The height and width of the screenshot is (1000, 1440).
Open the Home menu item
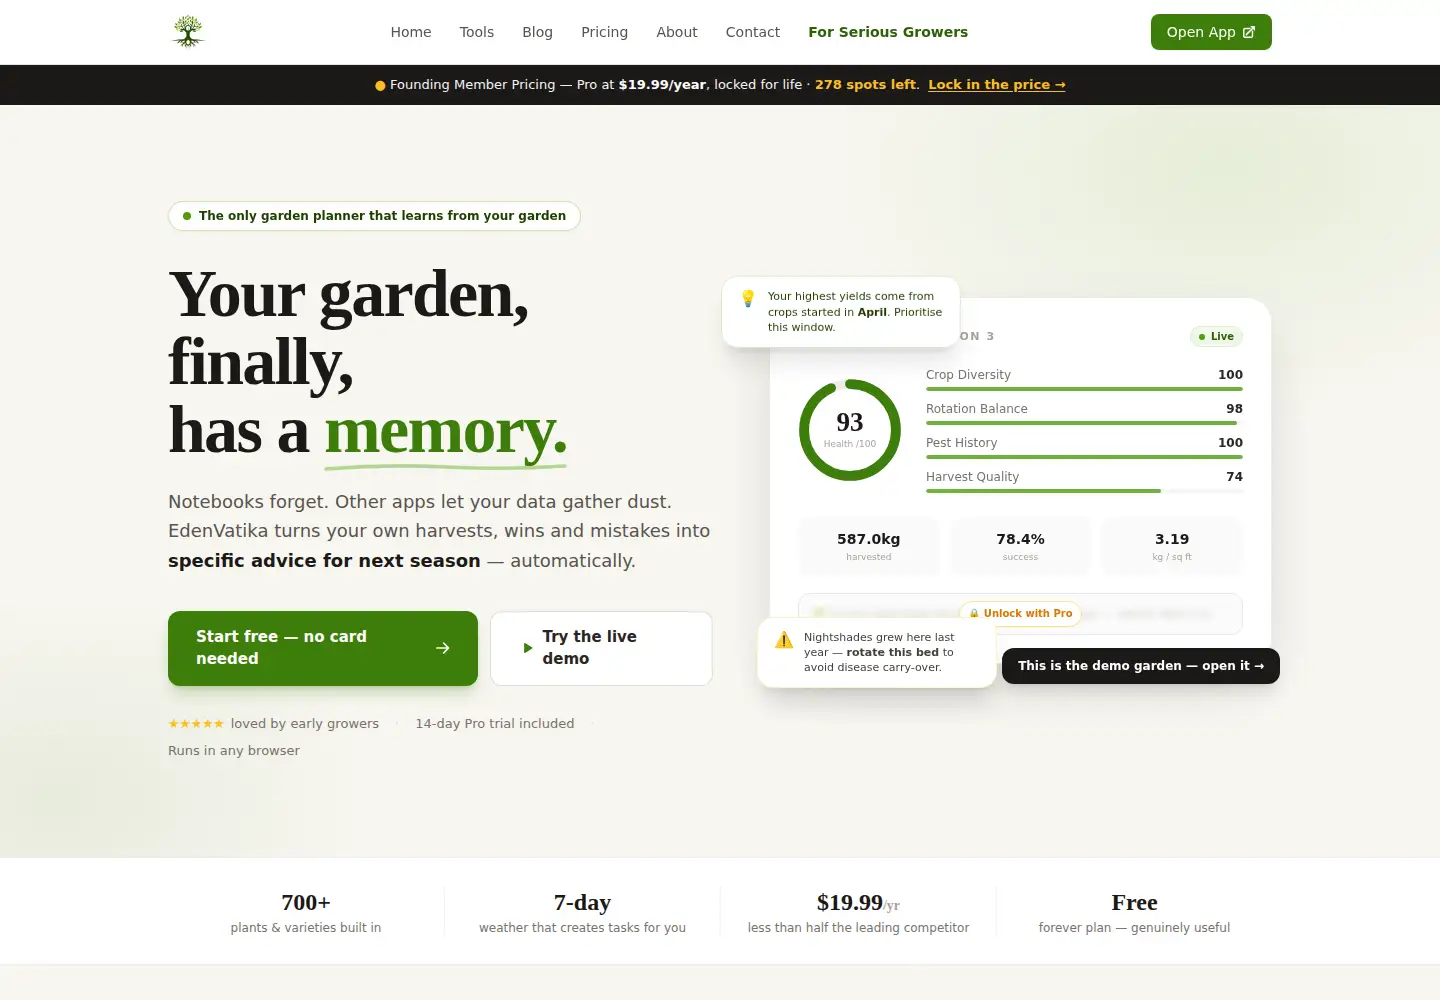pos(411,32)
